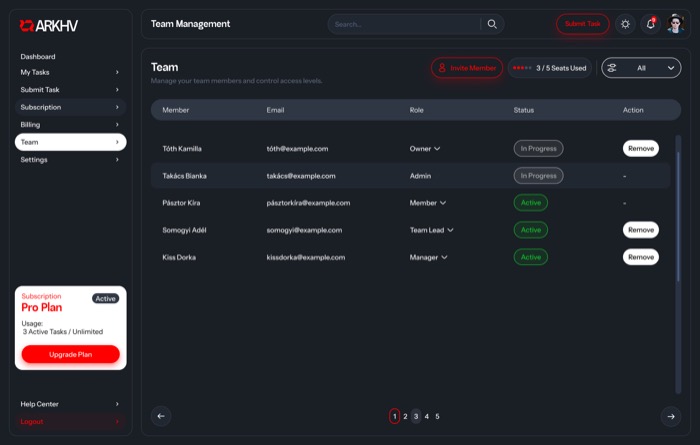The height and width of the screenshot is (445, 700).
Task: Toggle the light/dark theme sun icon
Action: click(625, 24)
